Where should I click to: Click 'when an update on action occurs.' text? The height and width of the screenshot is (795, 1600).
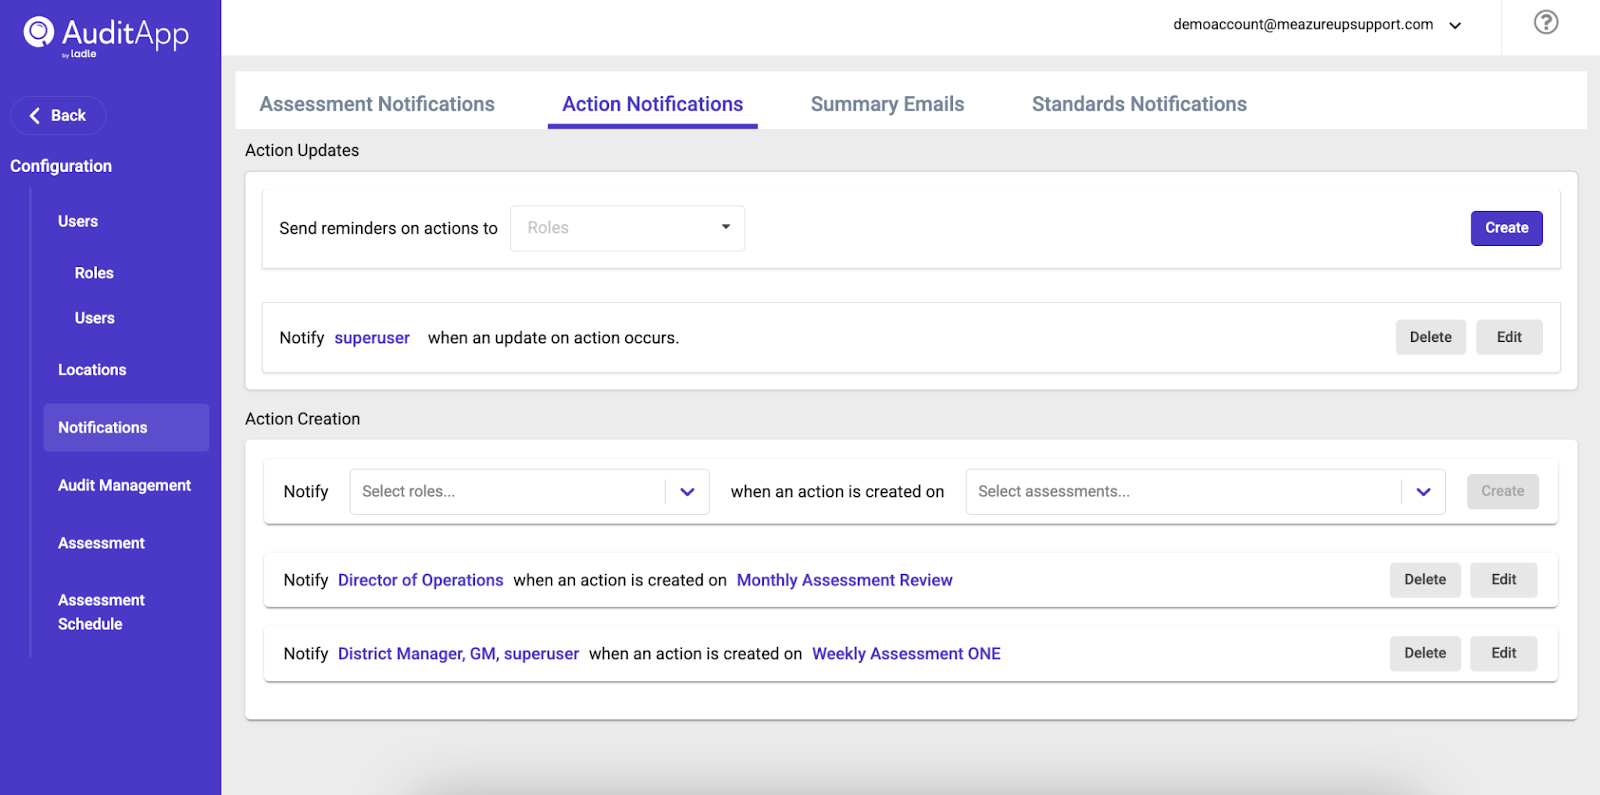click(553, 338)
